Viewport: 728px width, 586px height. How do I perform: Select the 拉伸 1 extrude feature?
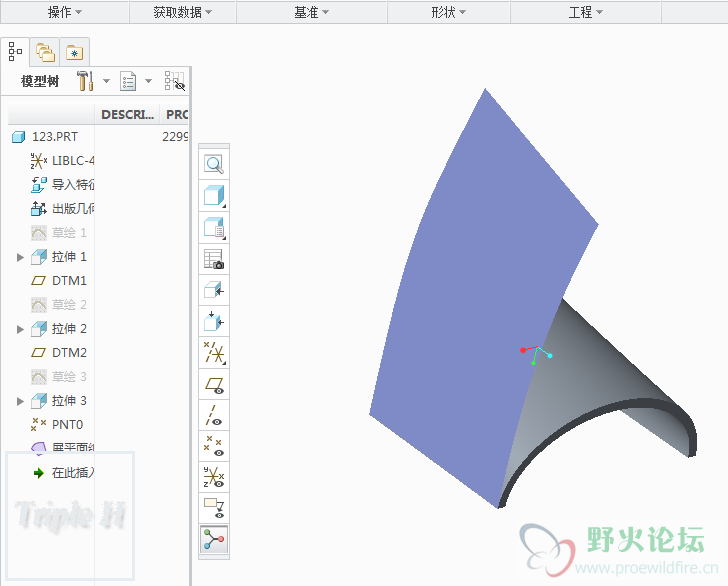58,257
